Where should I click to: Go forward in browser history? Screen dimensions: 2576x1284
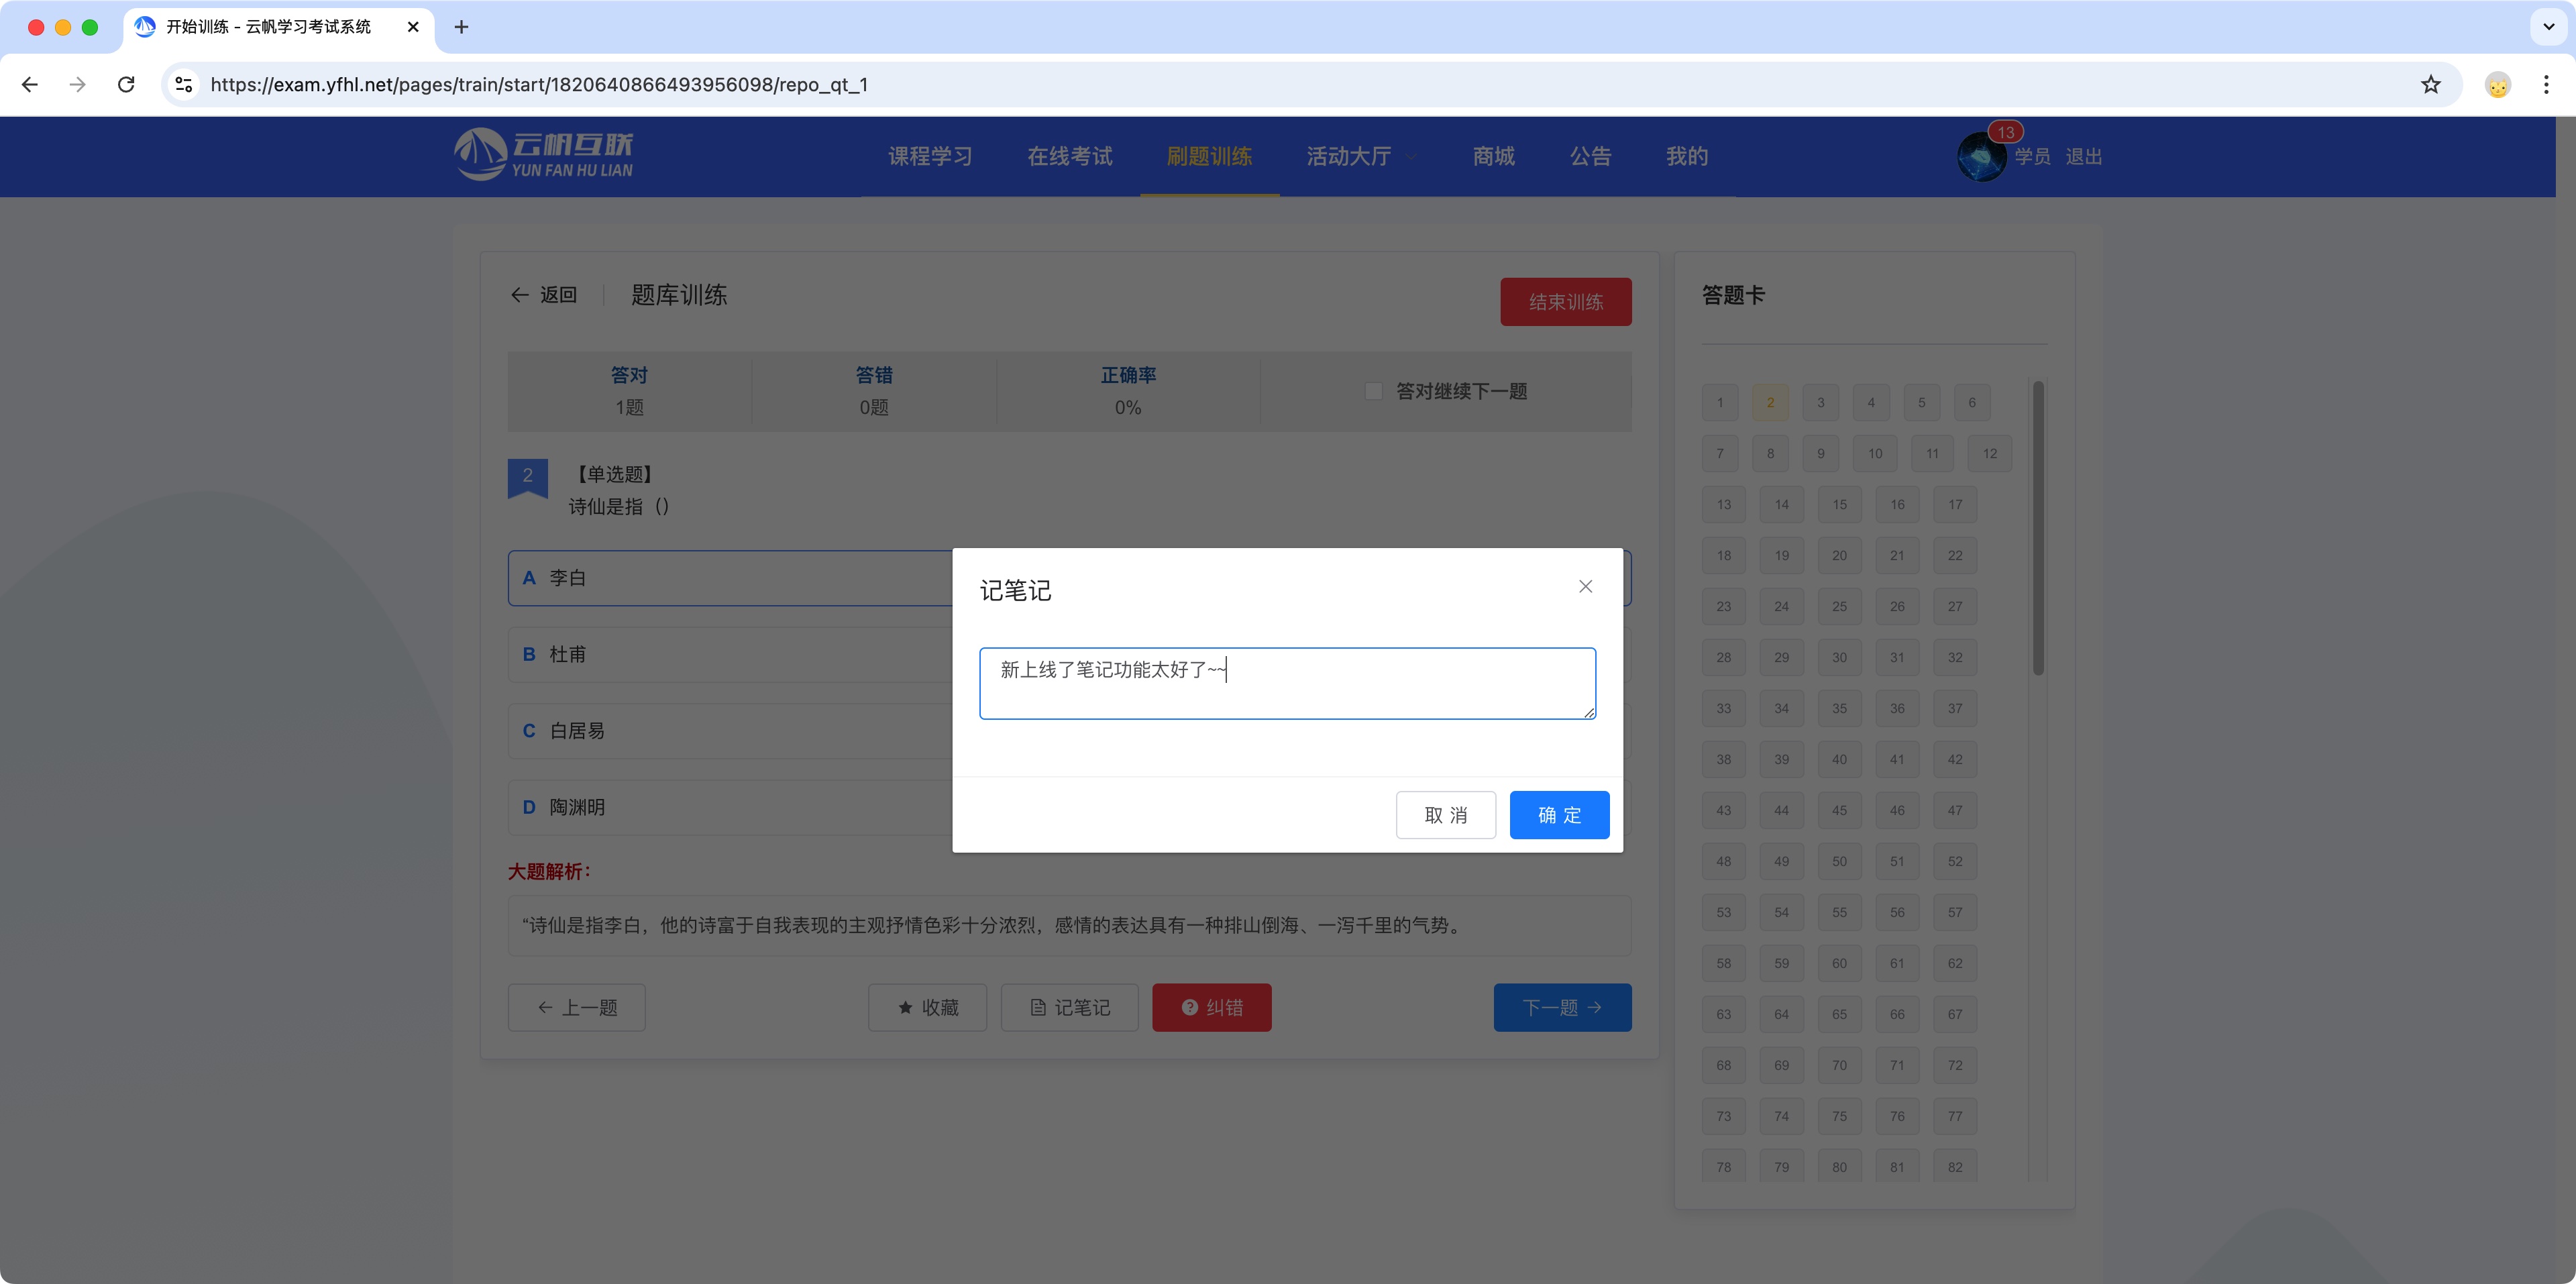[x=78, y=85]
